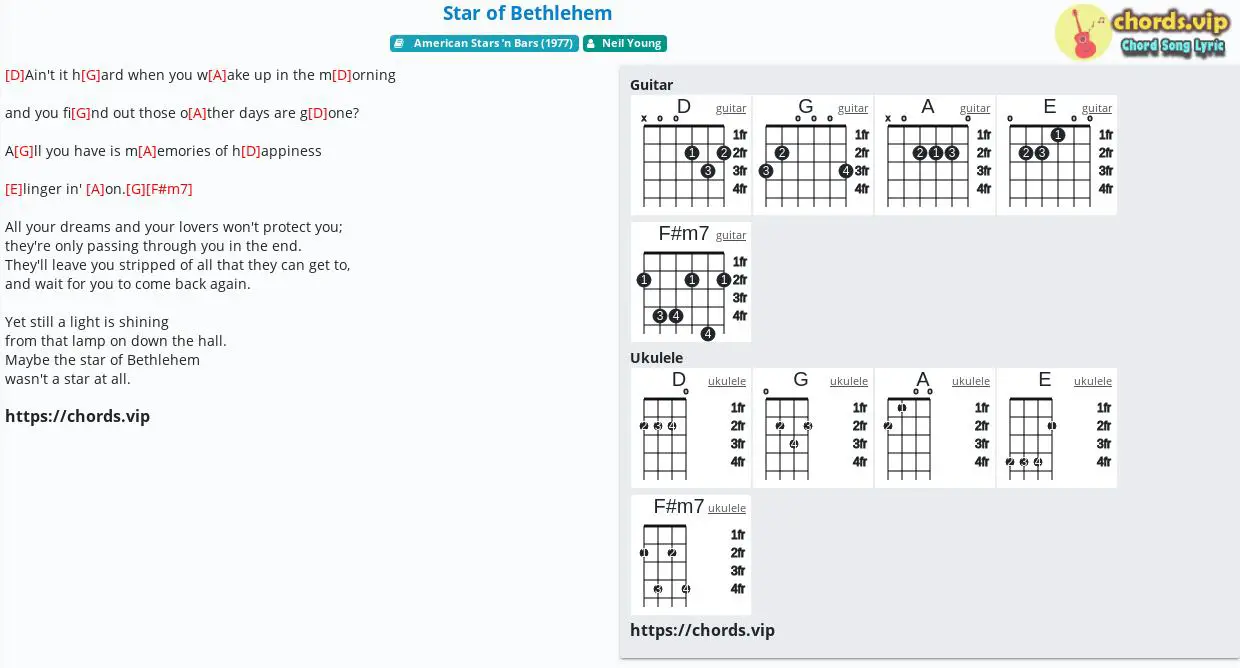
Task: Click the guitar D chord diagram
Action: 691,155
